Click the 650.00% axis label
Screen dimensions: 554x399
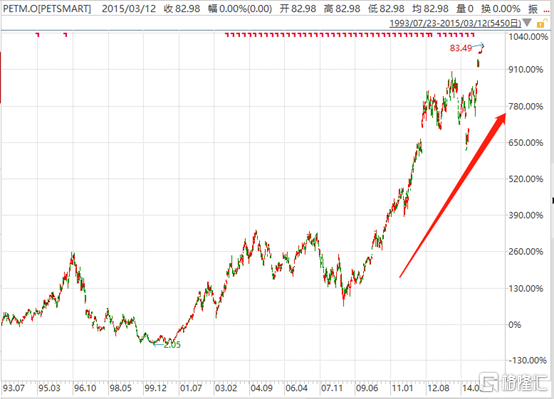point(526,143)
